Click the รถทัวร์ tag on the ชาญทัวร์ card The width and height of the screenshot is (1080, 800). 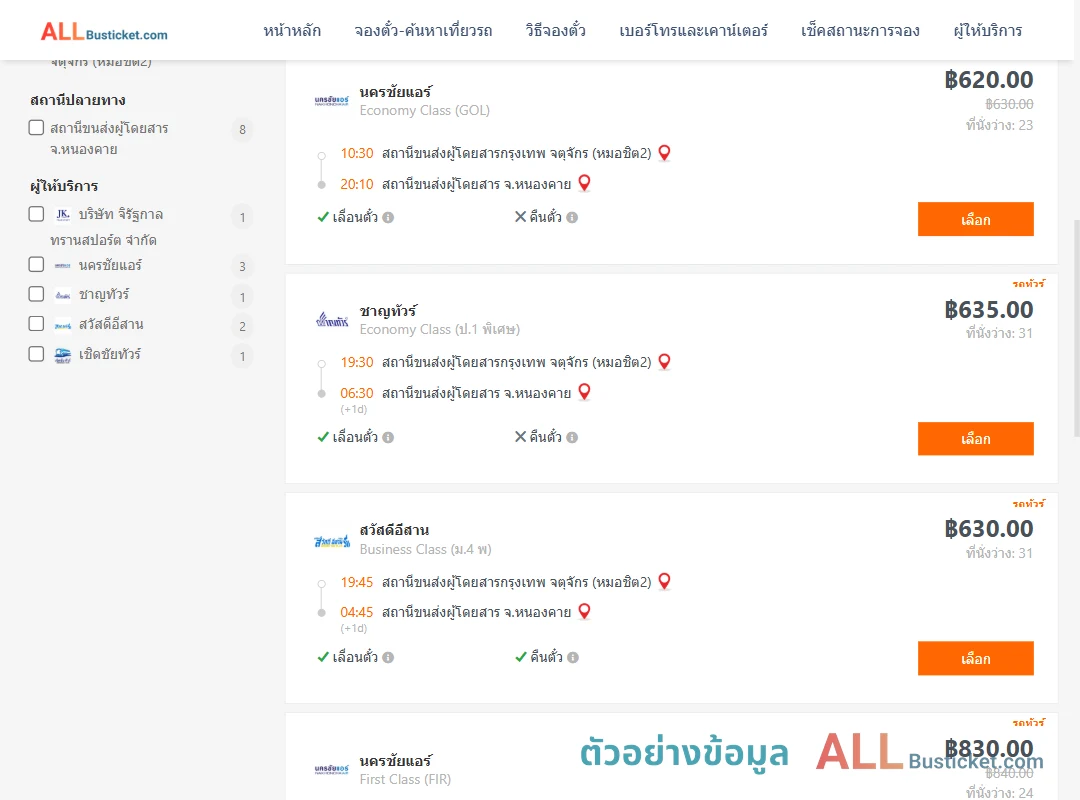[x=1028, y=284]
